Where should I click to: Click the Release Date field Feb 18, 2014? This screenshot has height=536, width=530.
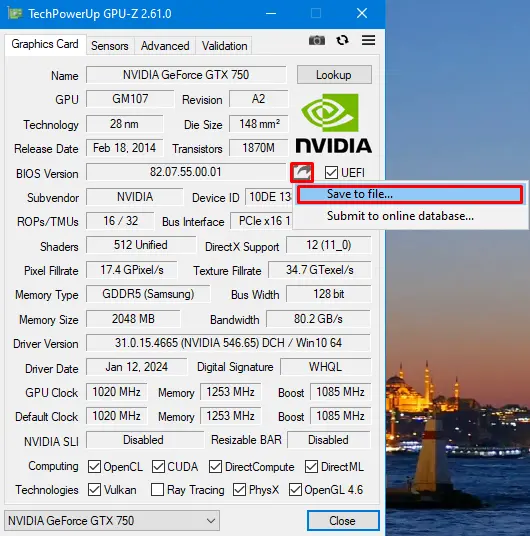[x=124, y=148]
